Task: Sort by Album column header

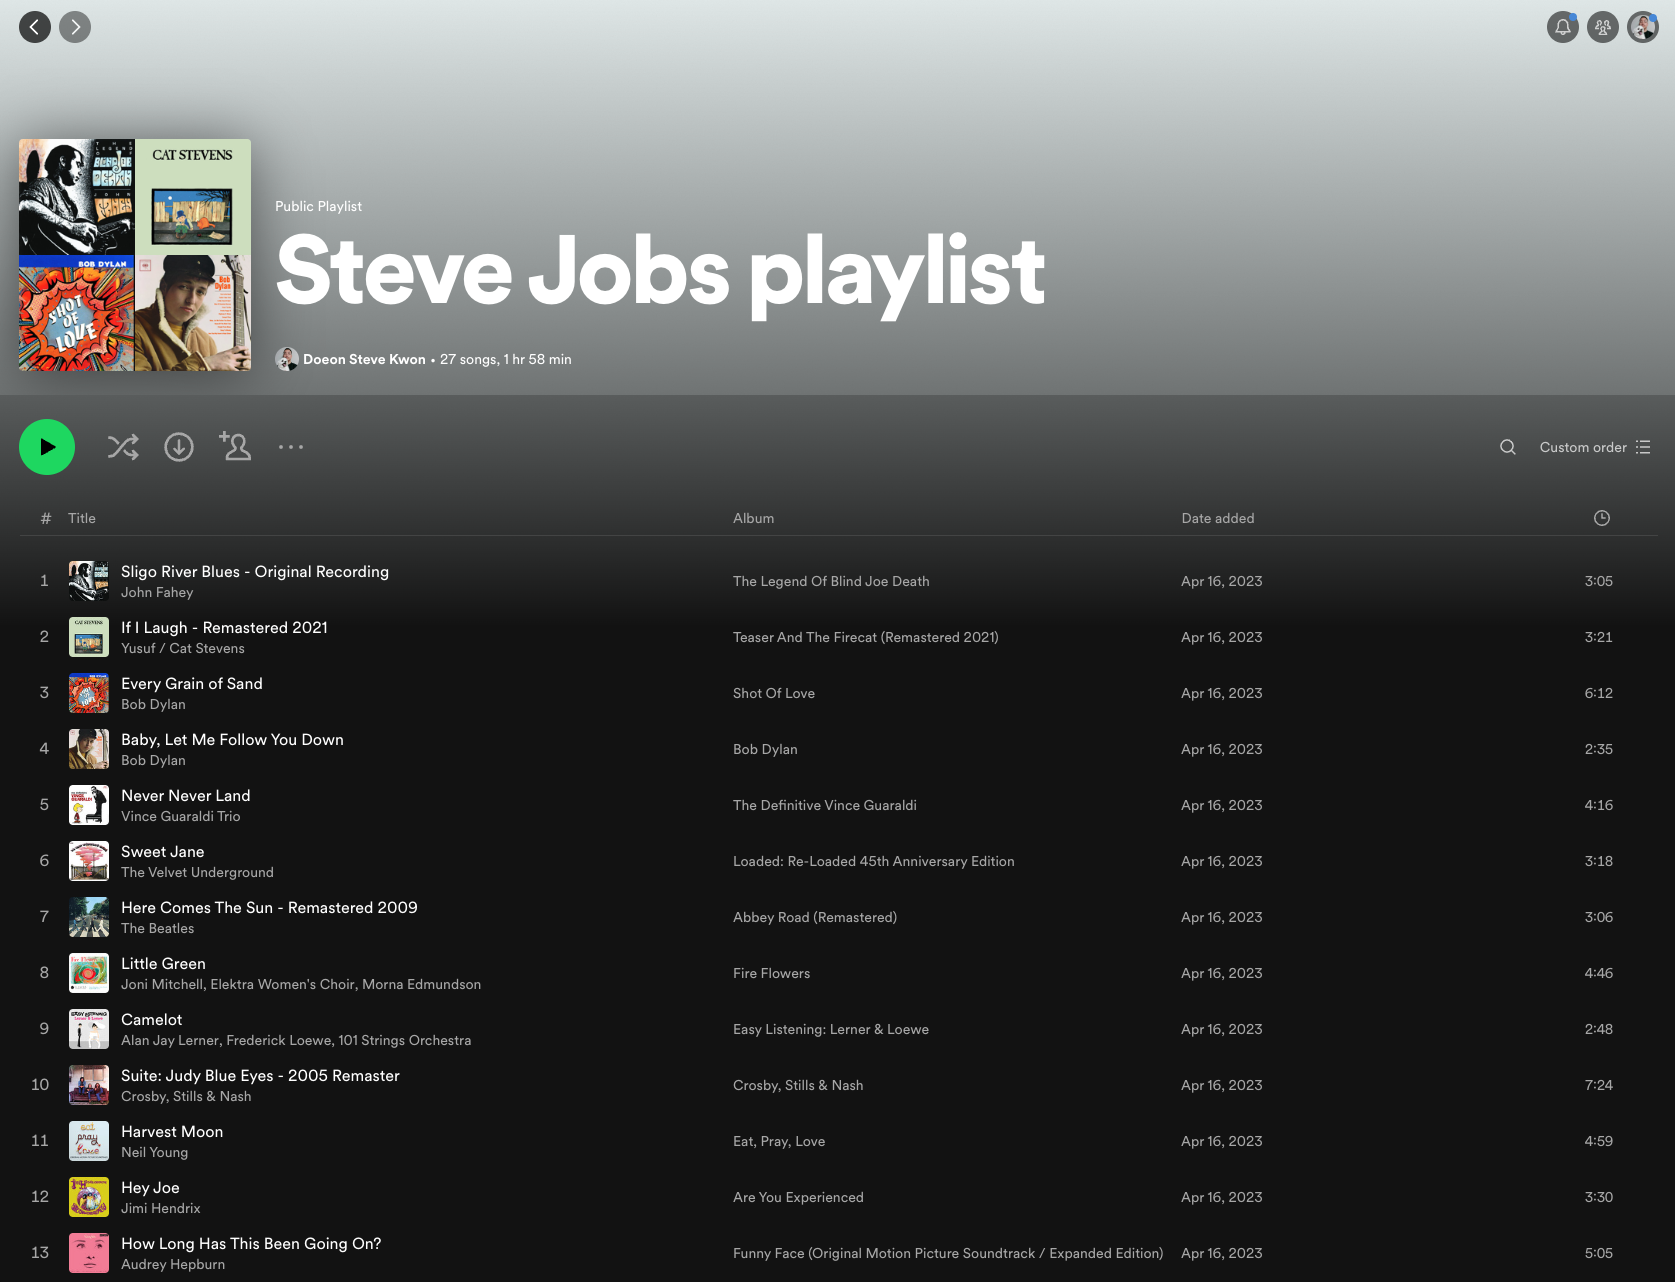Action: tap(753, 518)
